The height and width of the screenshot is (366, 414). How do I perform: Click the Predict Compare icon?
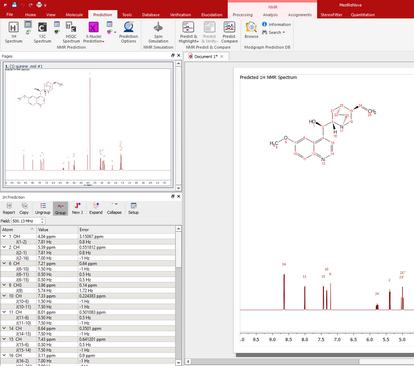229,32
